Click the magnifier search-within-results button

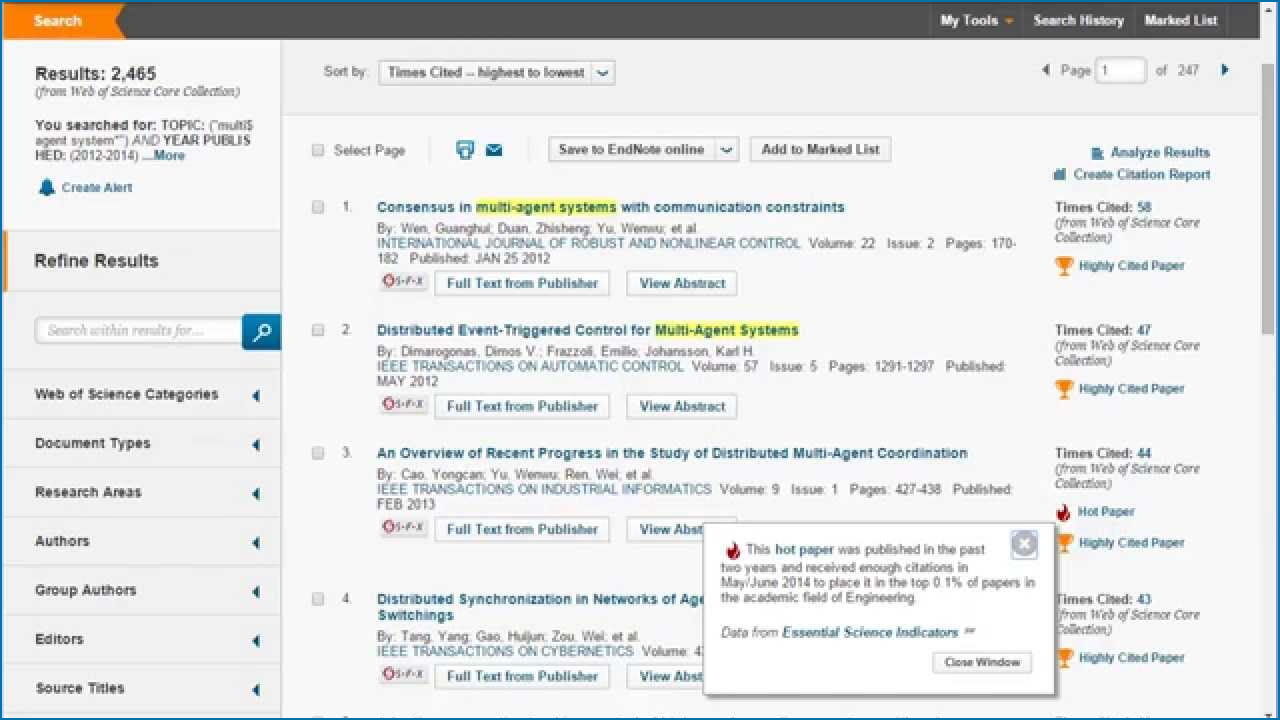(261, 332)
